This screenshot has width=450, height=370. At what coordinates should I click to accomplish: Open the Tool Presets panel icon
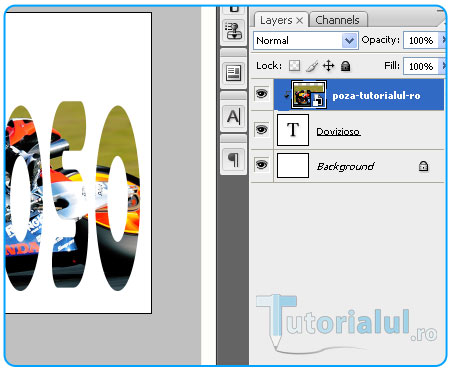coord(234,31)
